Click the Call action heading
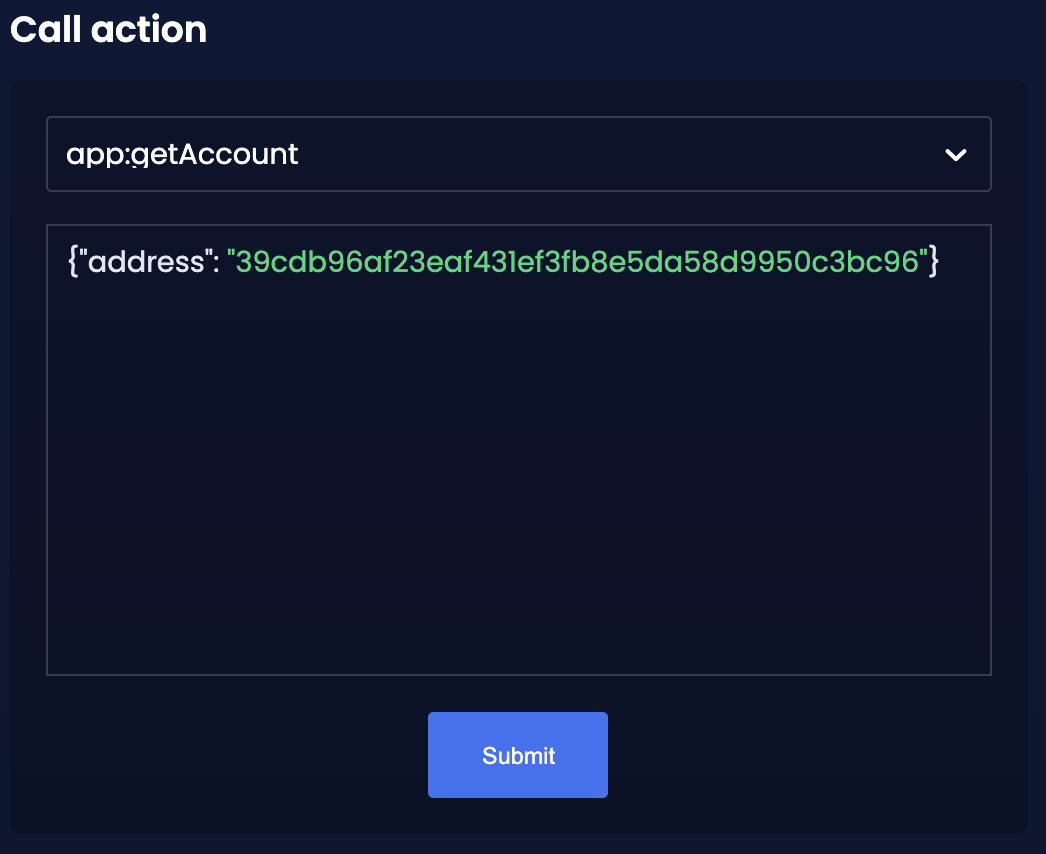Image resolution: width=1046 pixels, height=854 pixels. pos(108,29)
